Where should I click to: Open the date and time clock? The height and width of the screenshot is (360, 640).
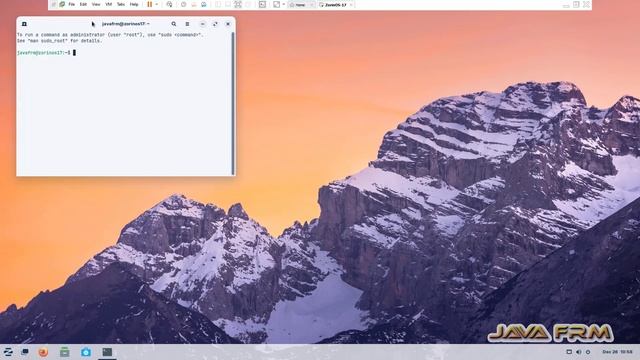pyautogui.click(x=617, y=352)
